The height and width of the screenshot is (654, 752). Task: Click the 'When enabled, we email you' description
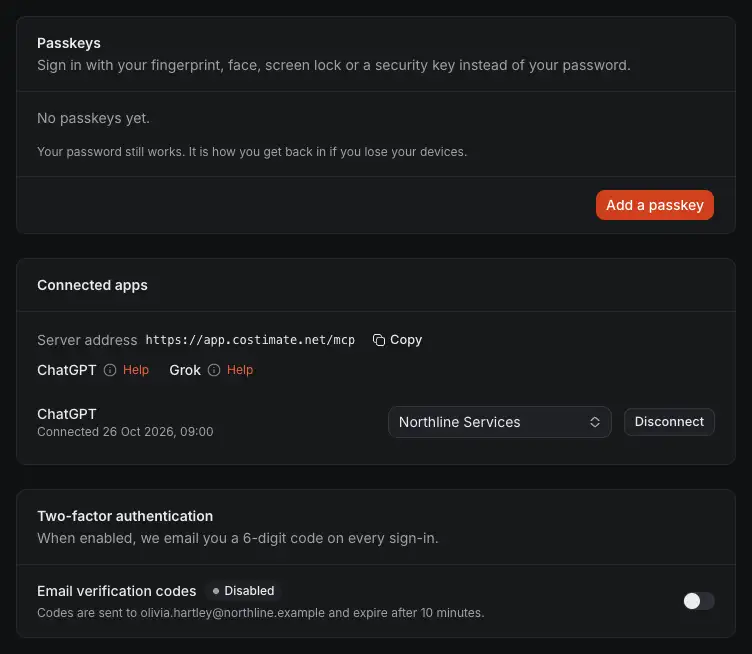point(238,538)
